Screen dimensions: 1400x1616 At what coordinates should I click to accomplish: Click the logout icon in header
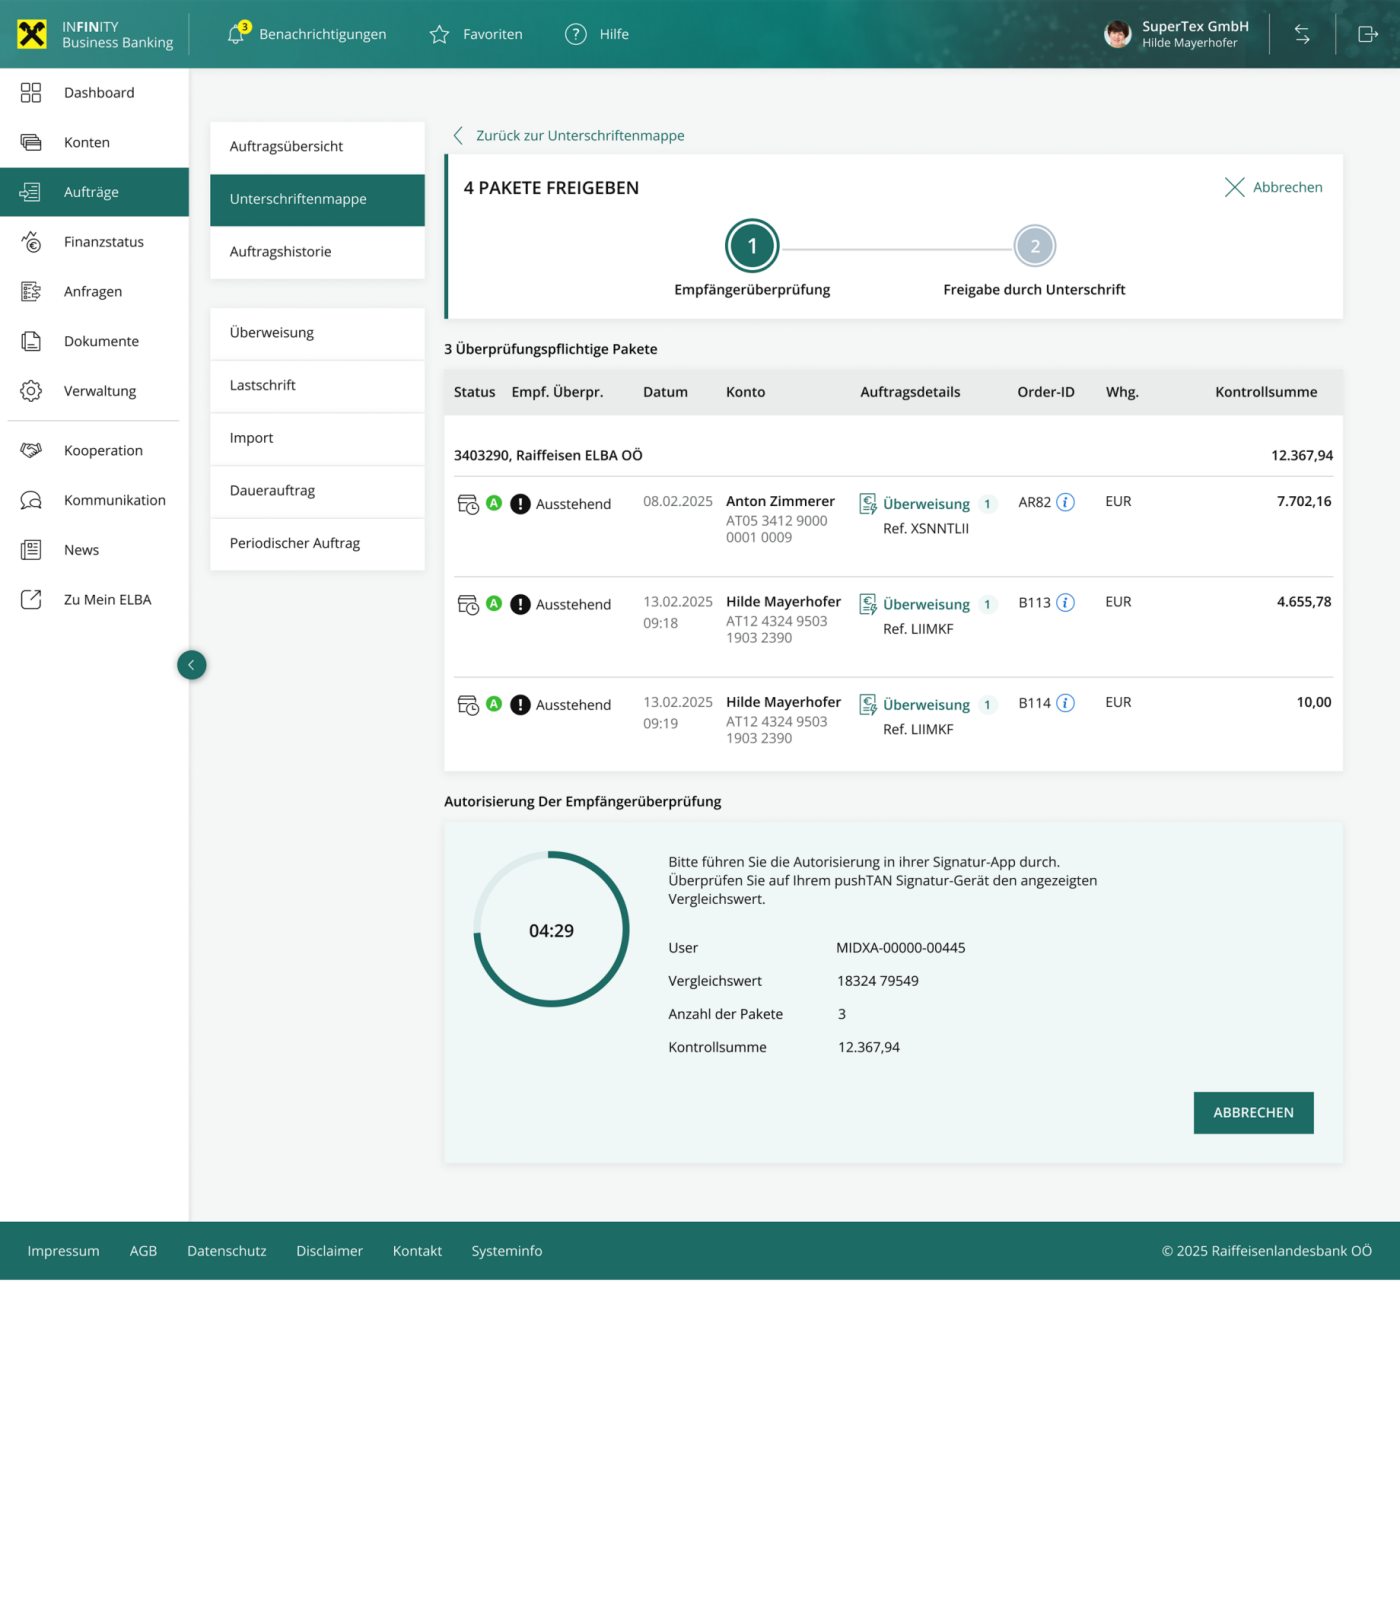1367,34
